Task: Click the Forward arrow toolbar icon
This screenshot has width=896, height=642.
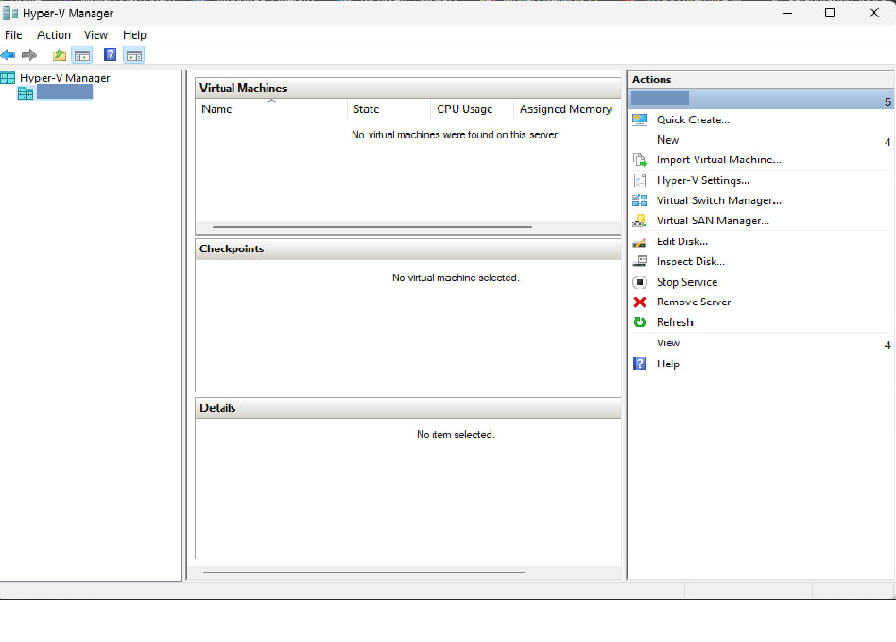Action: (29, 55)
